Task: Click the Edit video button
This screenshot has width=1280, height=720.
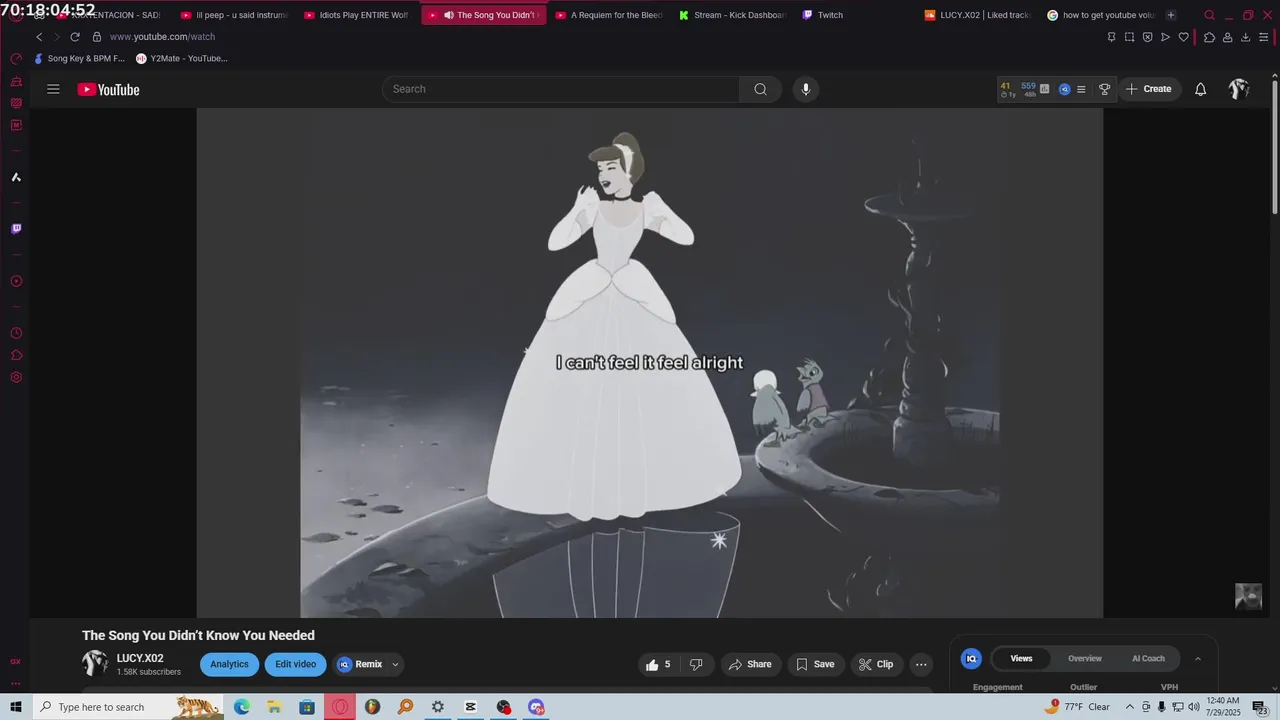Action: click(295, 664)
